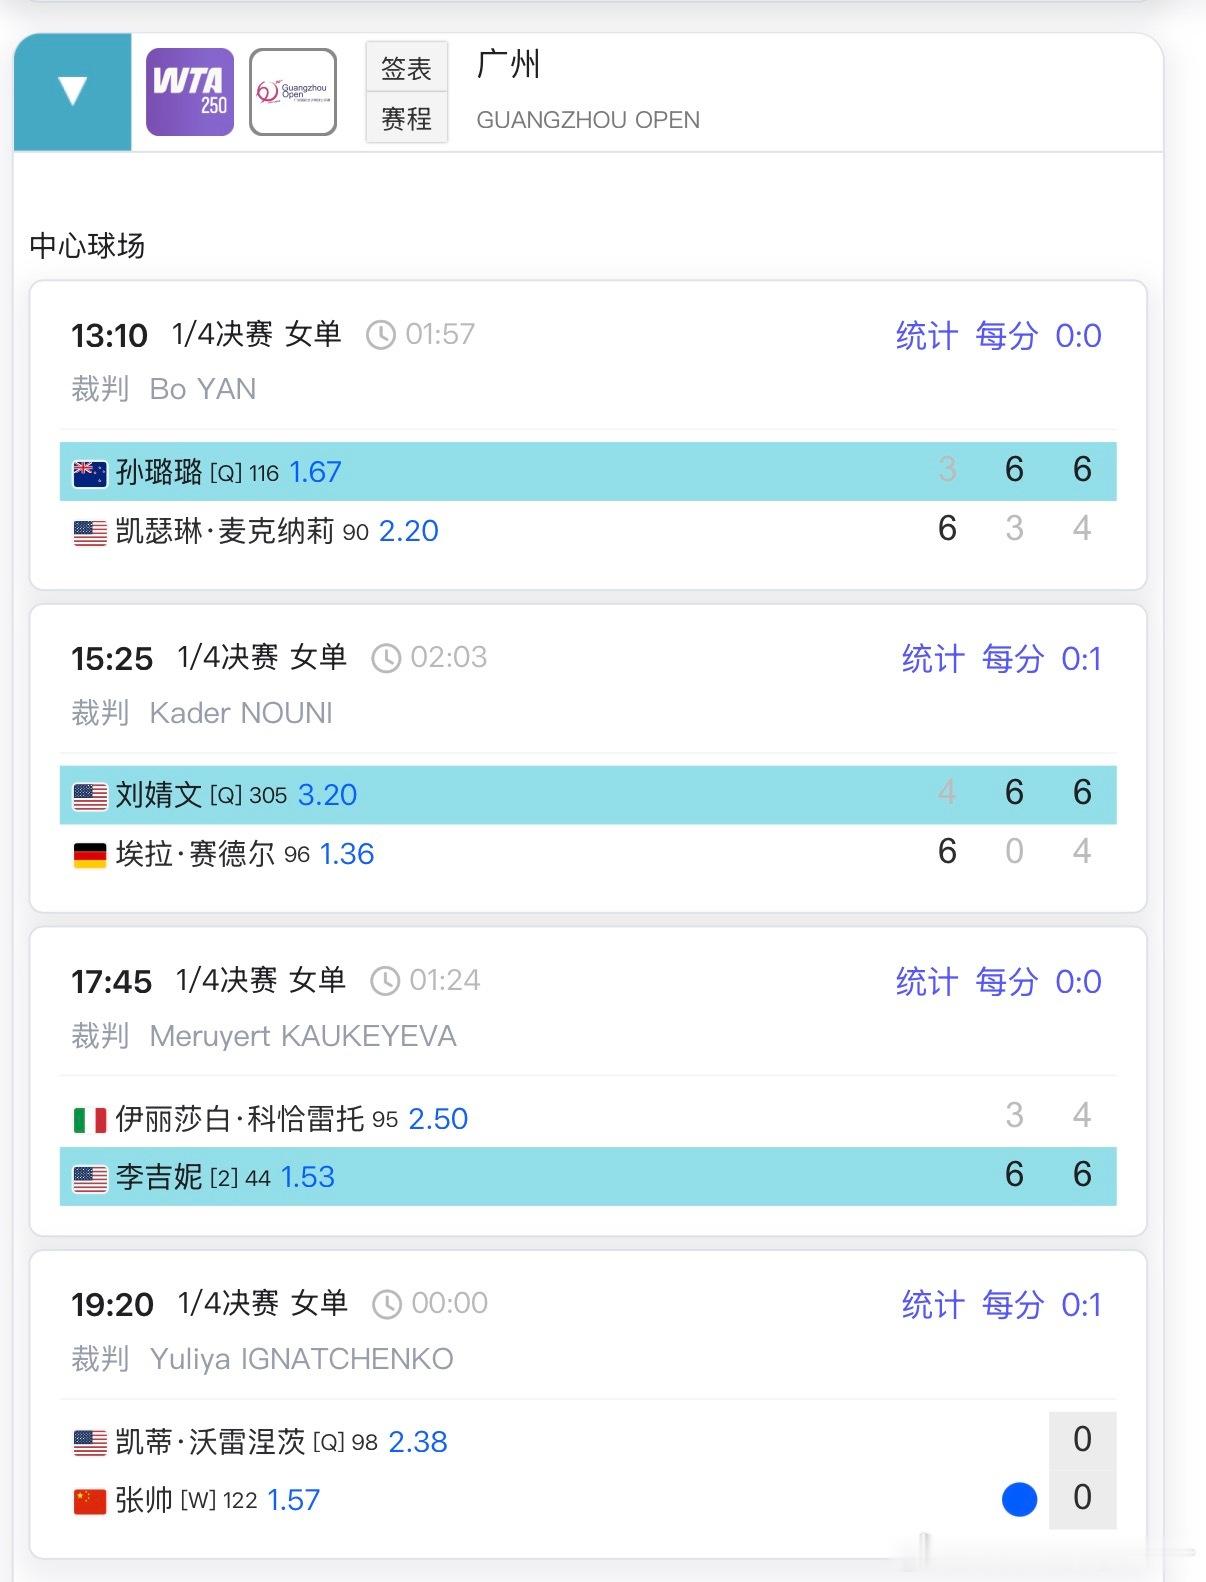Image resolution: width=1206 pixels, height=1582 pixels.
Task: Open 统计 stats for the 19:20 match
Action: click(933, 1304)
